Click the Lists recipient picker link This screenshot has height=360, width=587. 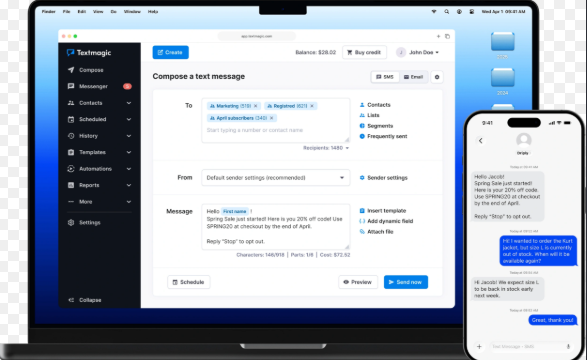click(x=369, y=115)
